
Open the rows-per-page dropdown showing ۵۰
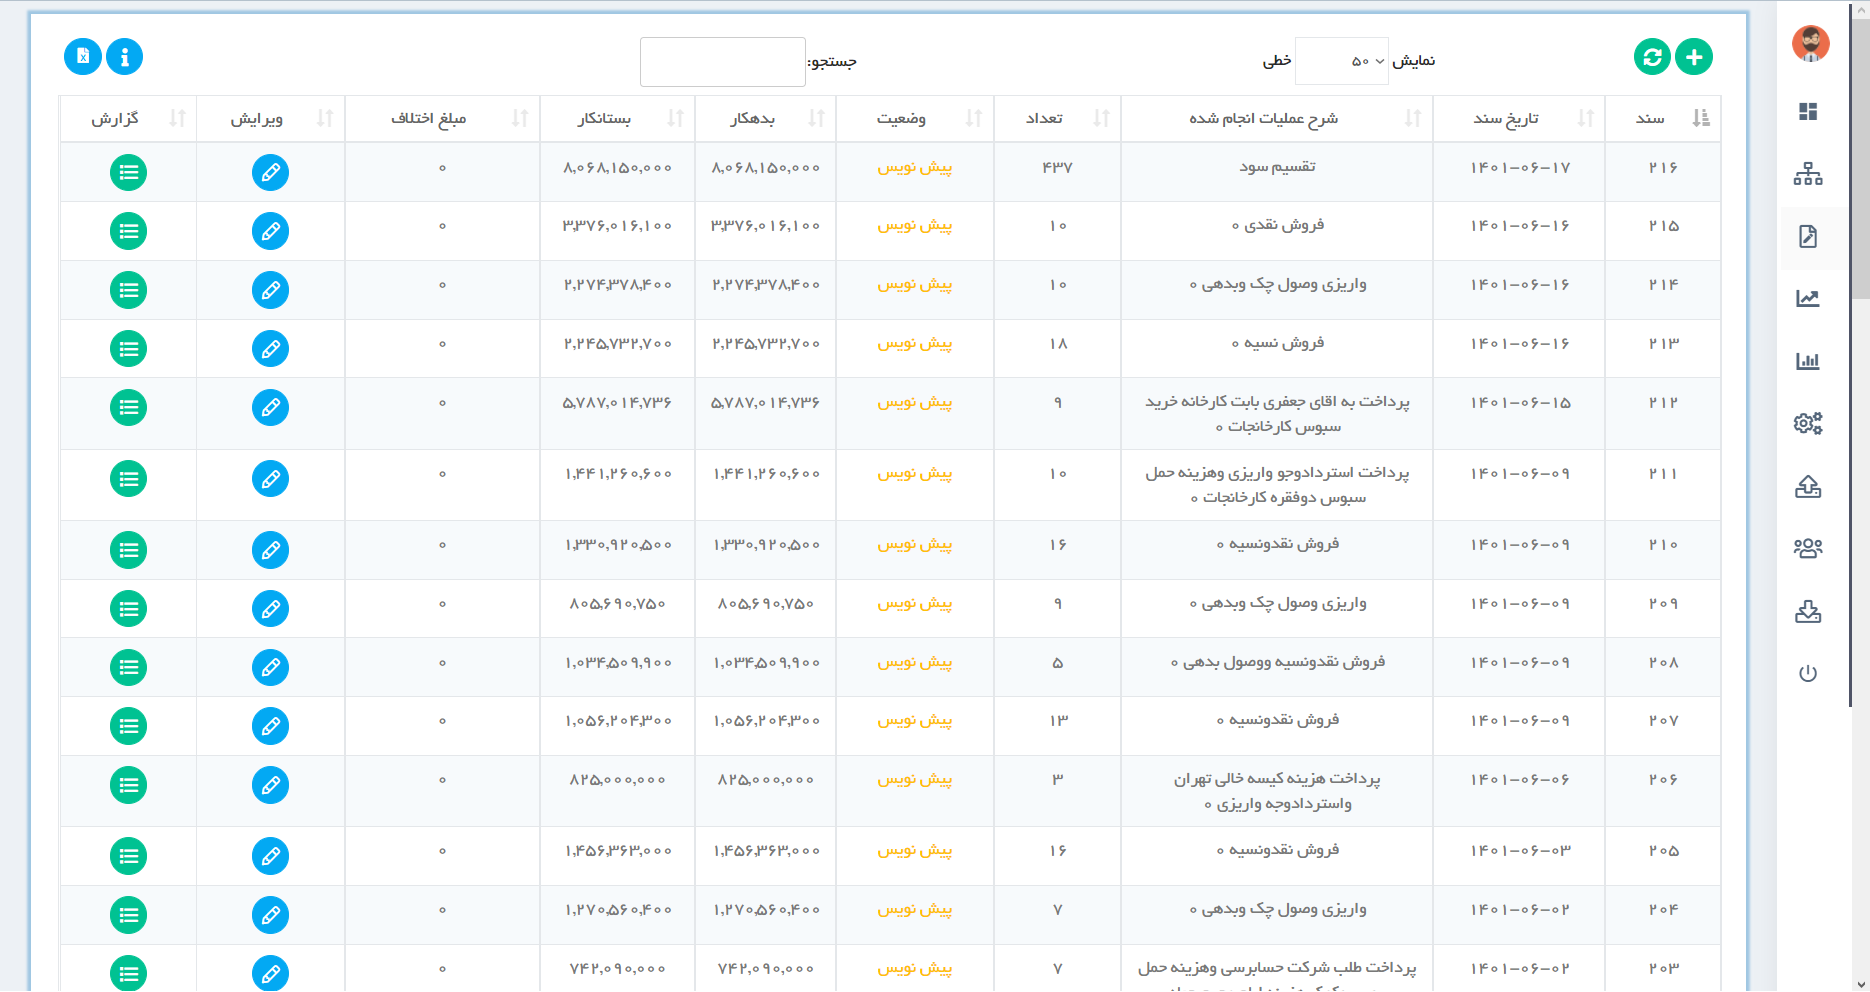(x=1341, y=61)
